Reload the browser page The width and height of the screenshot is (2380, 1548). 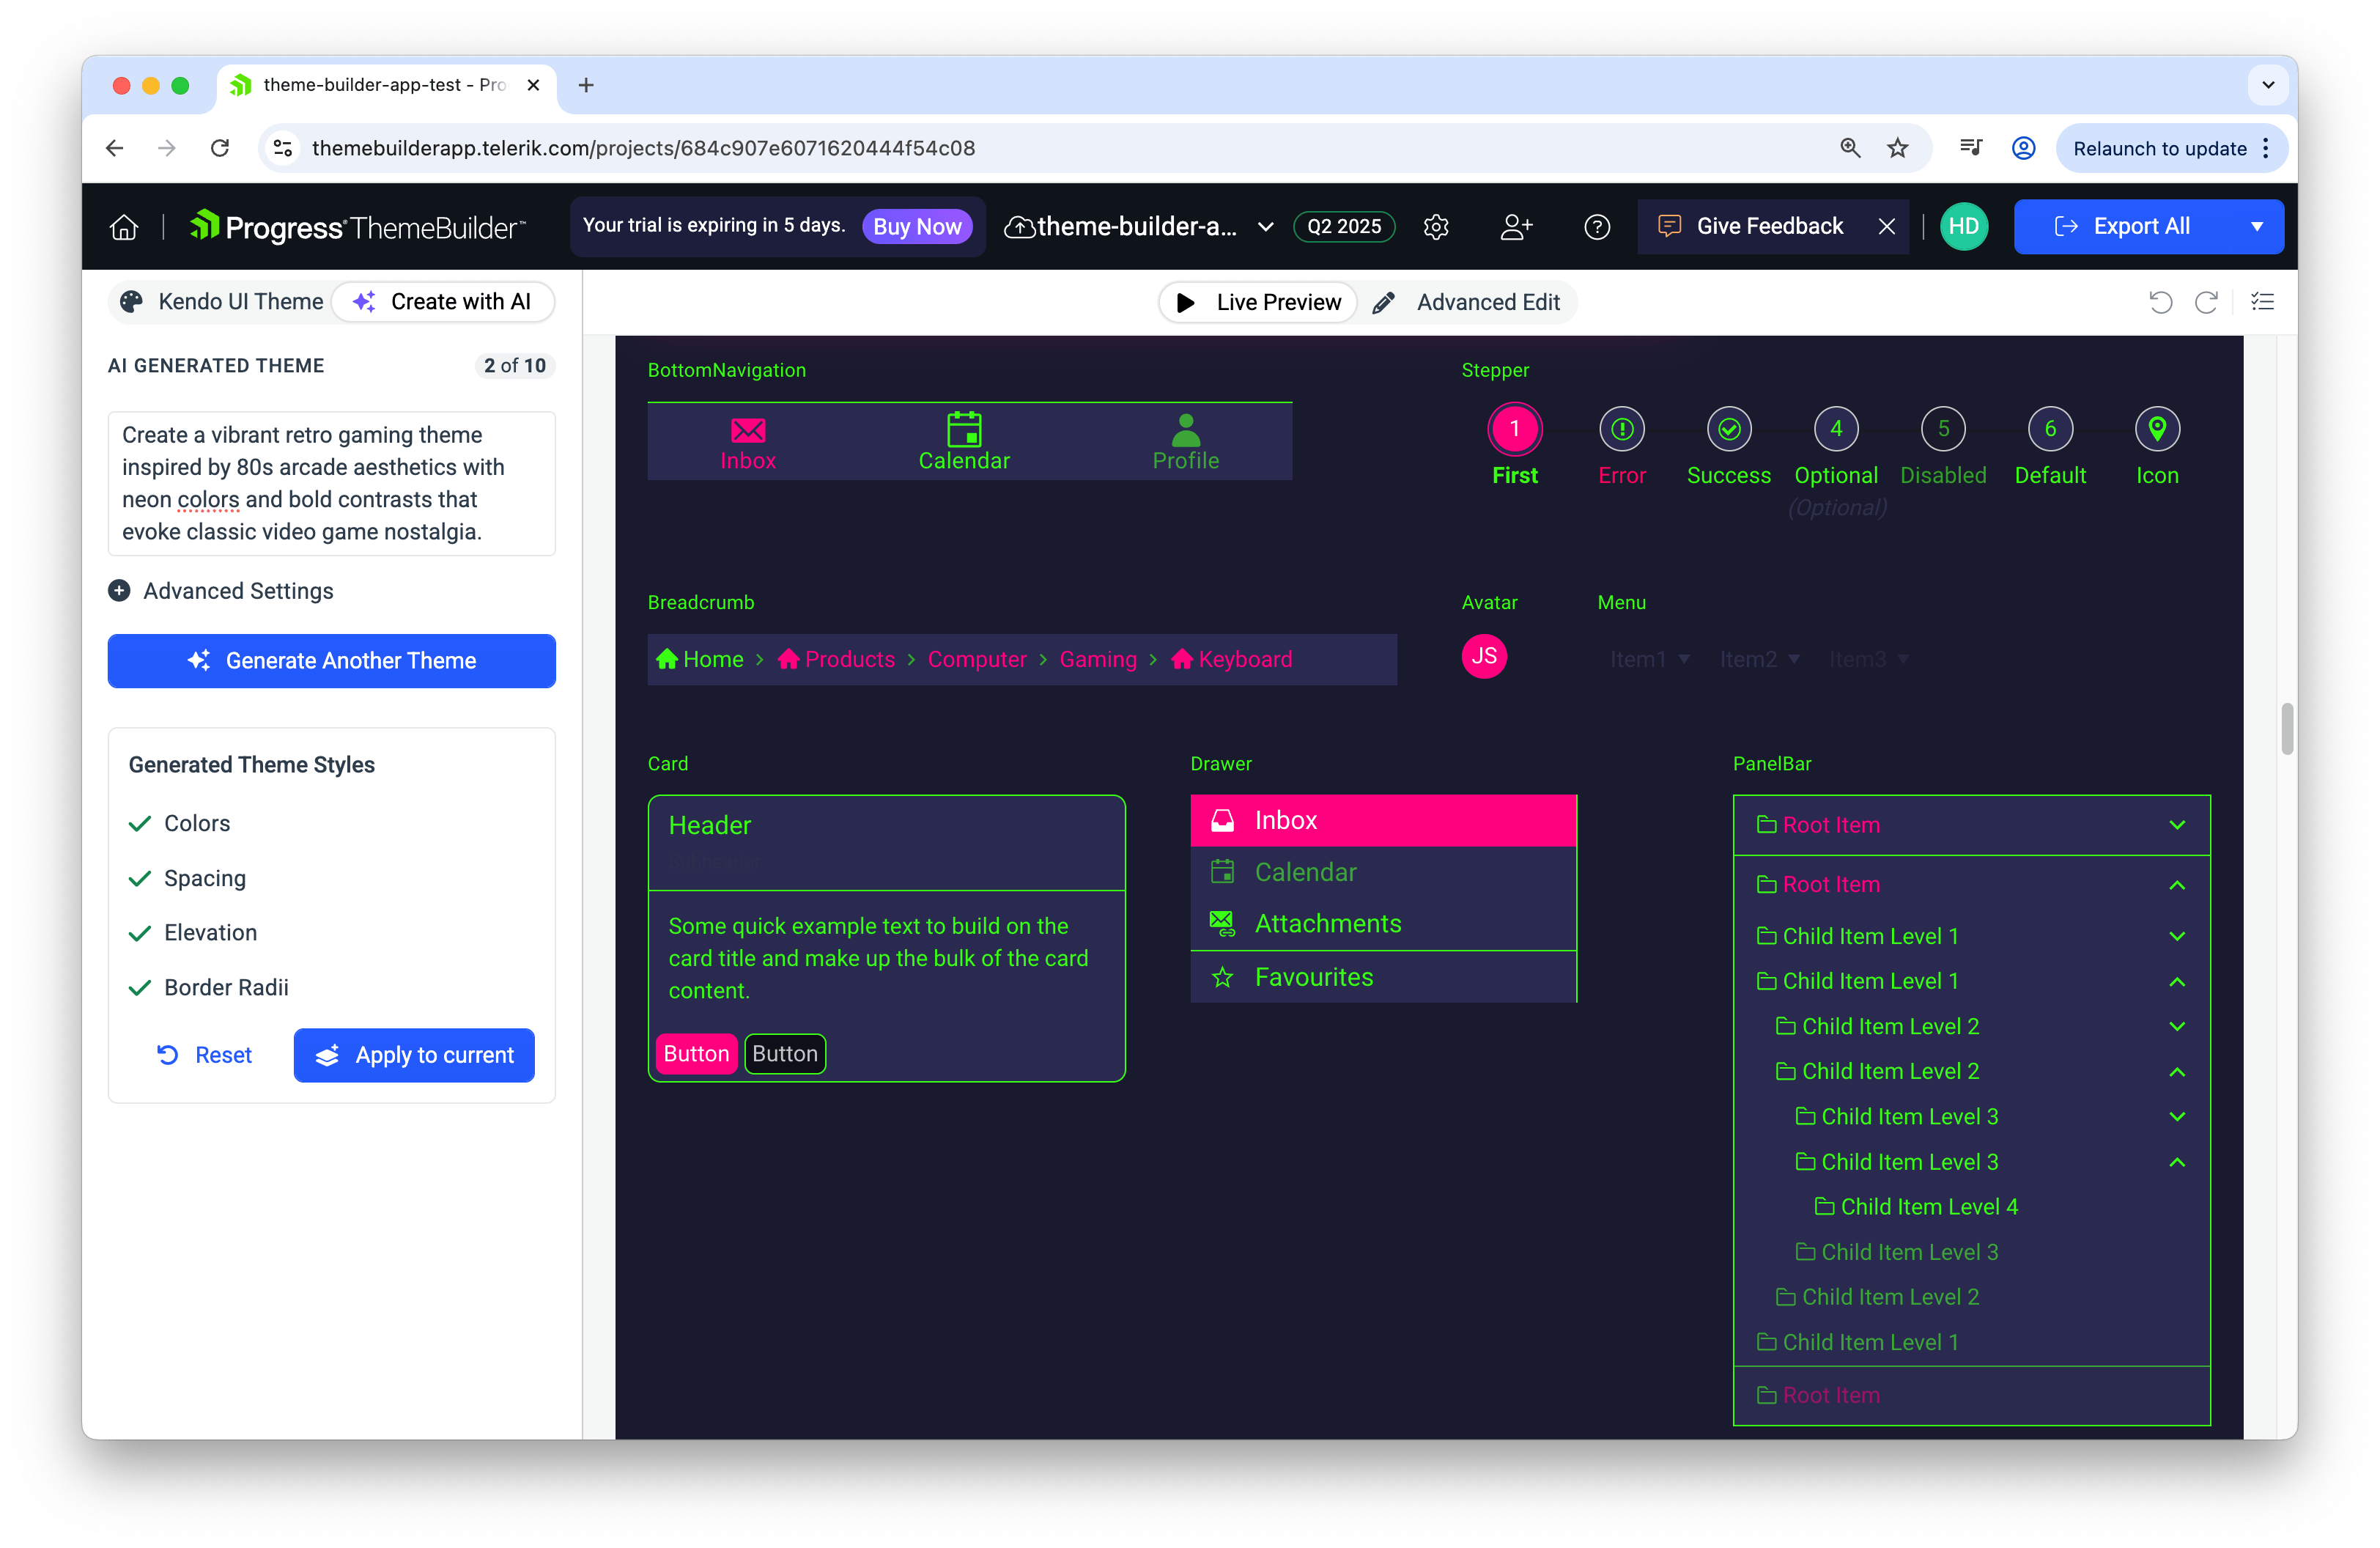coord(220,148)
